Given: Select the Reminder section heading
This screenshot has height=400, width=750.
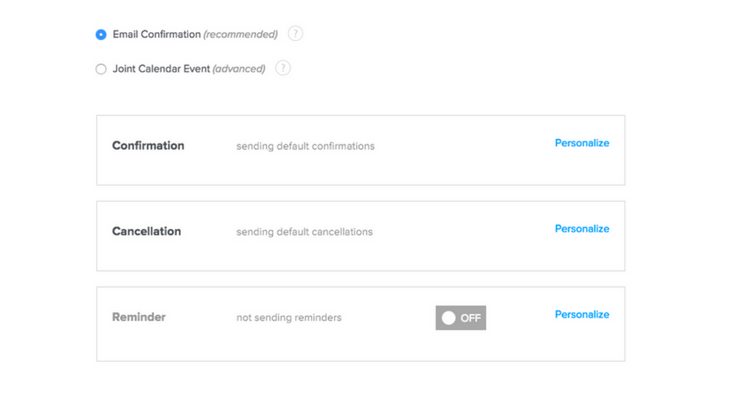Looking at the screenshot, I should [x=139, y=317].
